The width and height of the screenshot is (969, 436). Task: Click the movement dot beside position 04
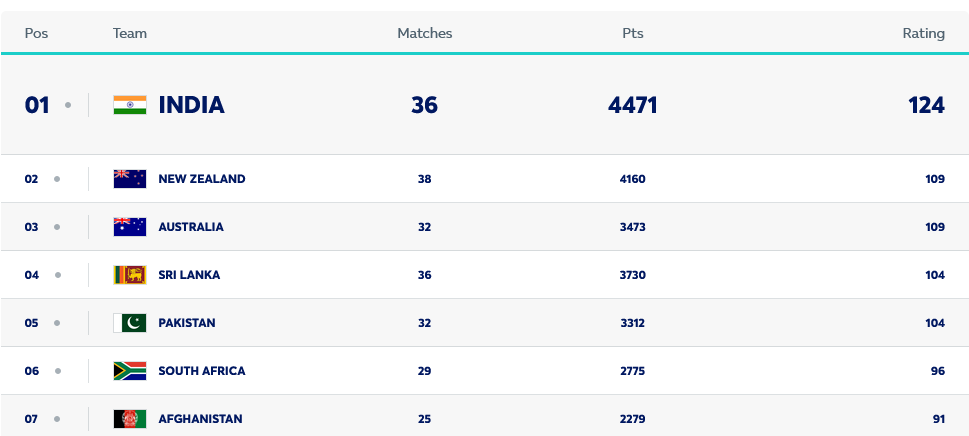[57, 275]
